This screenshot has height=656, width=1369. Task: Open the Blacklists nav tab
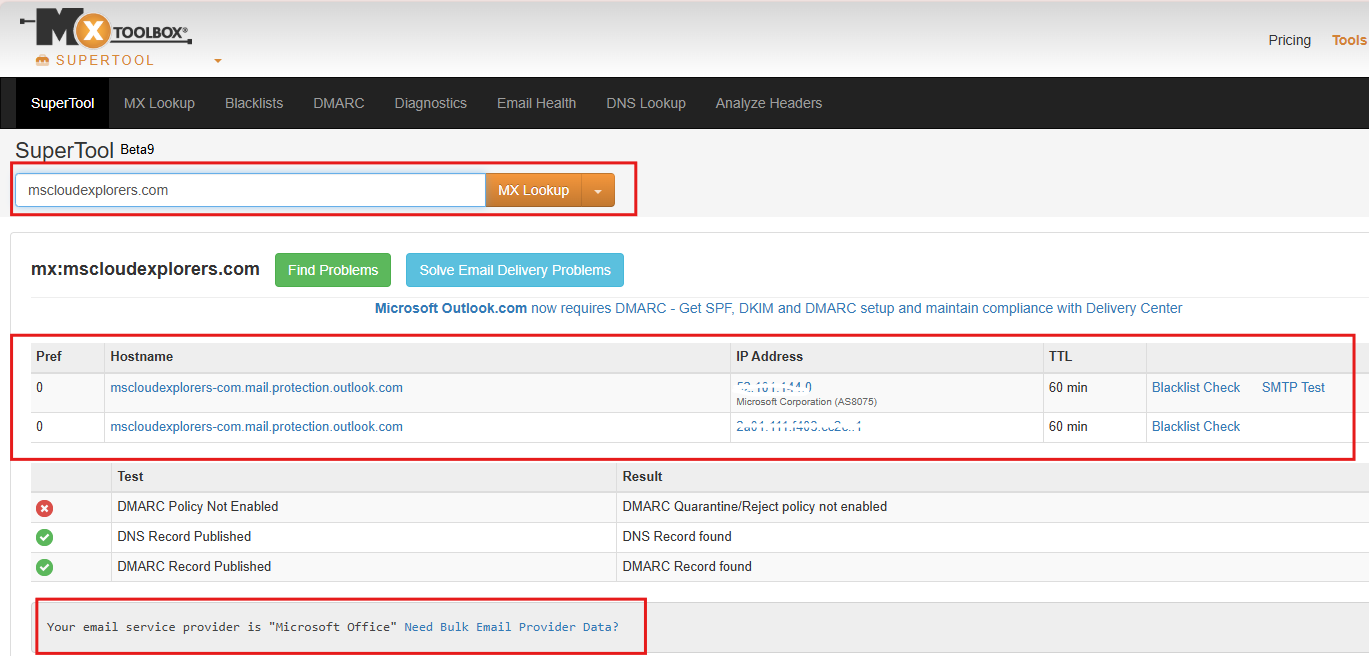coord(254,103)
